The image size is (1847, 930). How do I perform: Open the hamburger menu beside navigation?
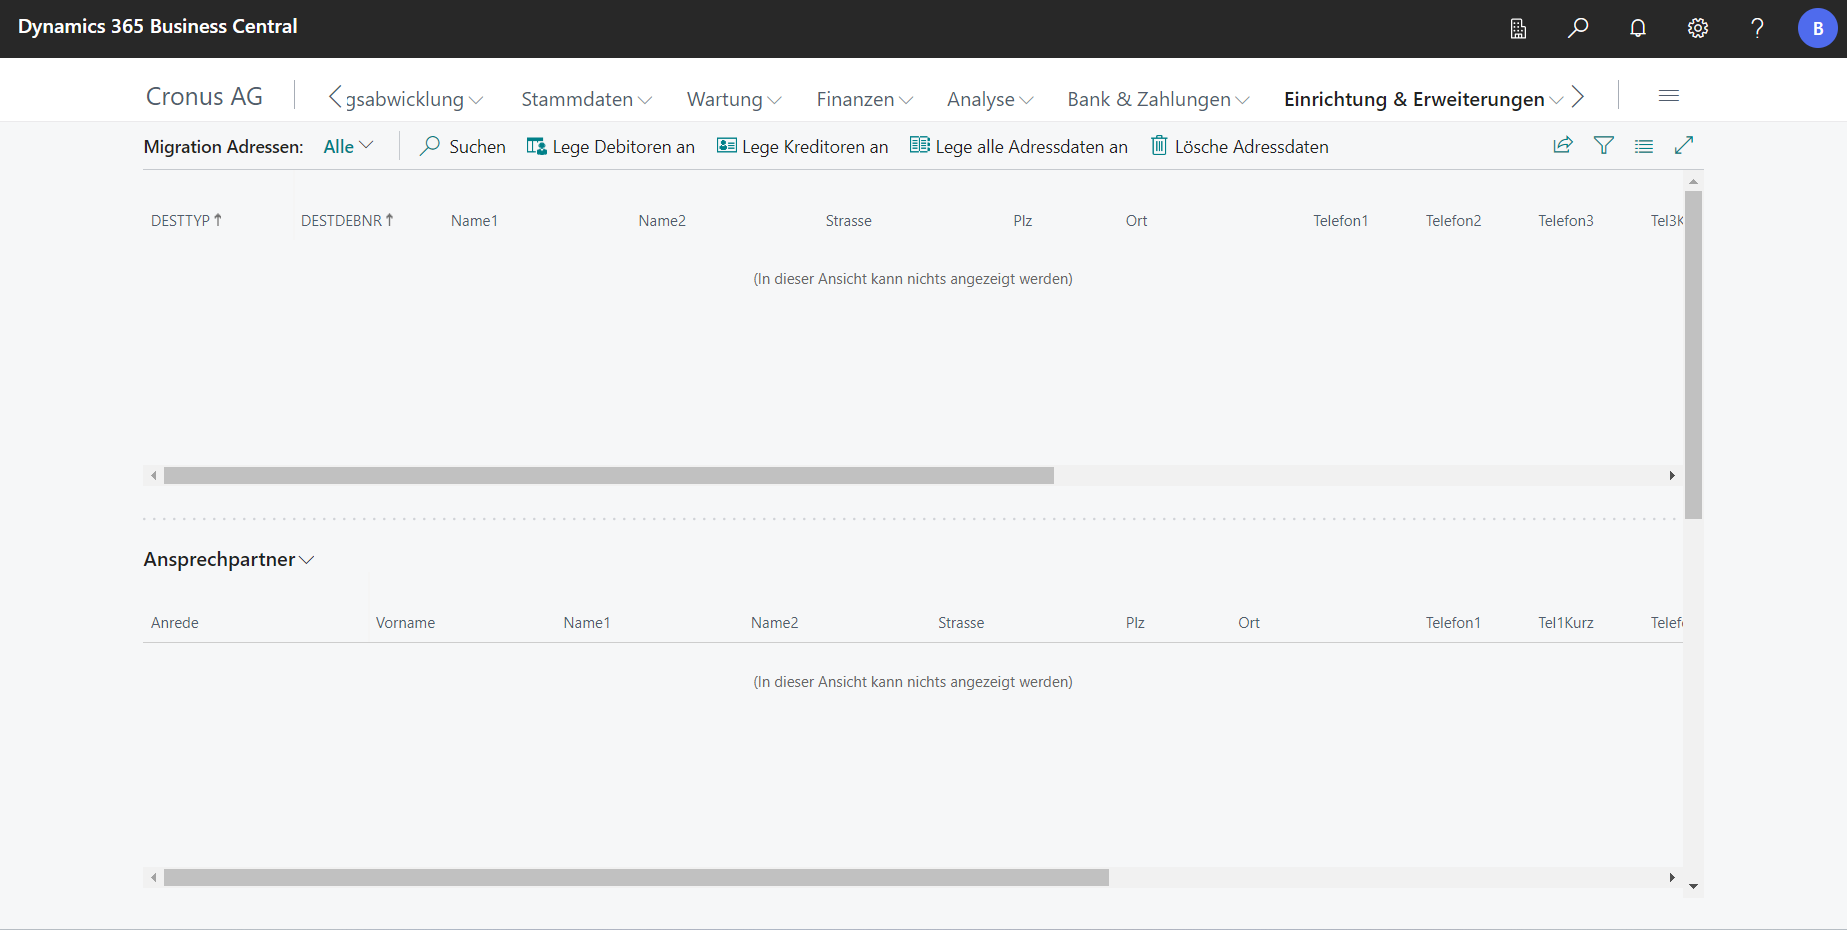tap(1668, 96)
